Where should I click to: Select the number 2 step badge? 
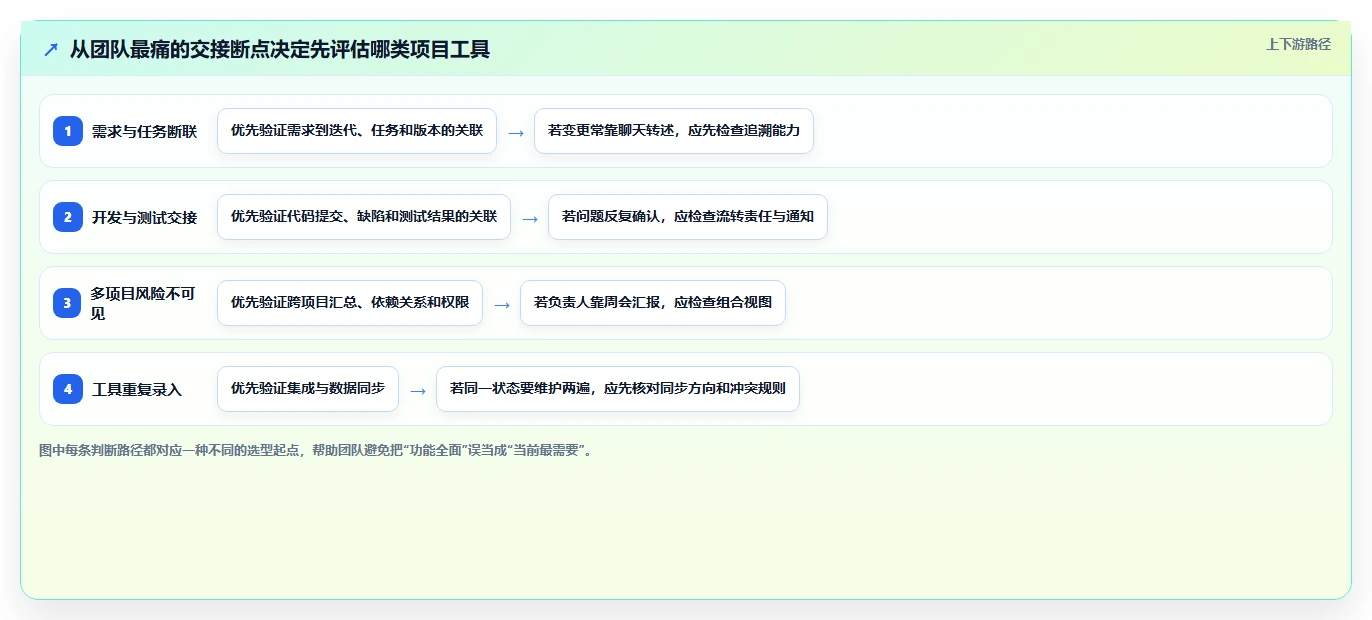(68, 217)
